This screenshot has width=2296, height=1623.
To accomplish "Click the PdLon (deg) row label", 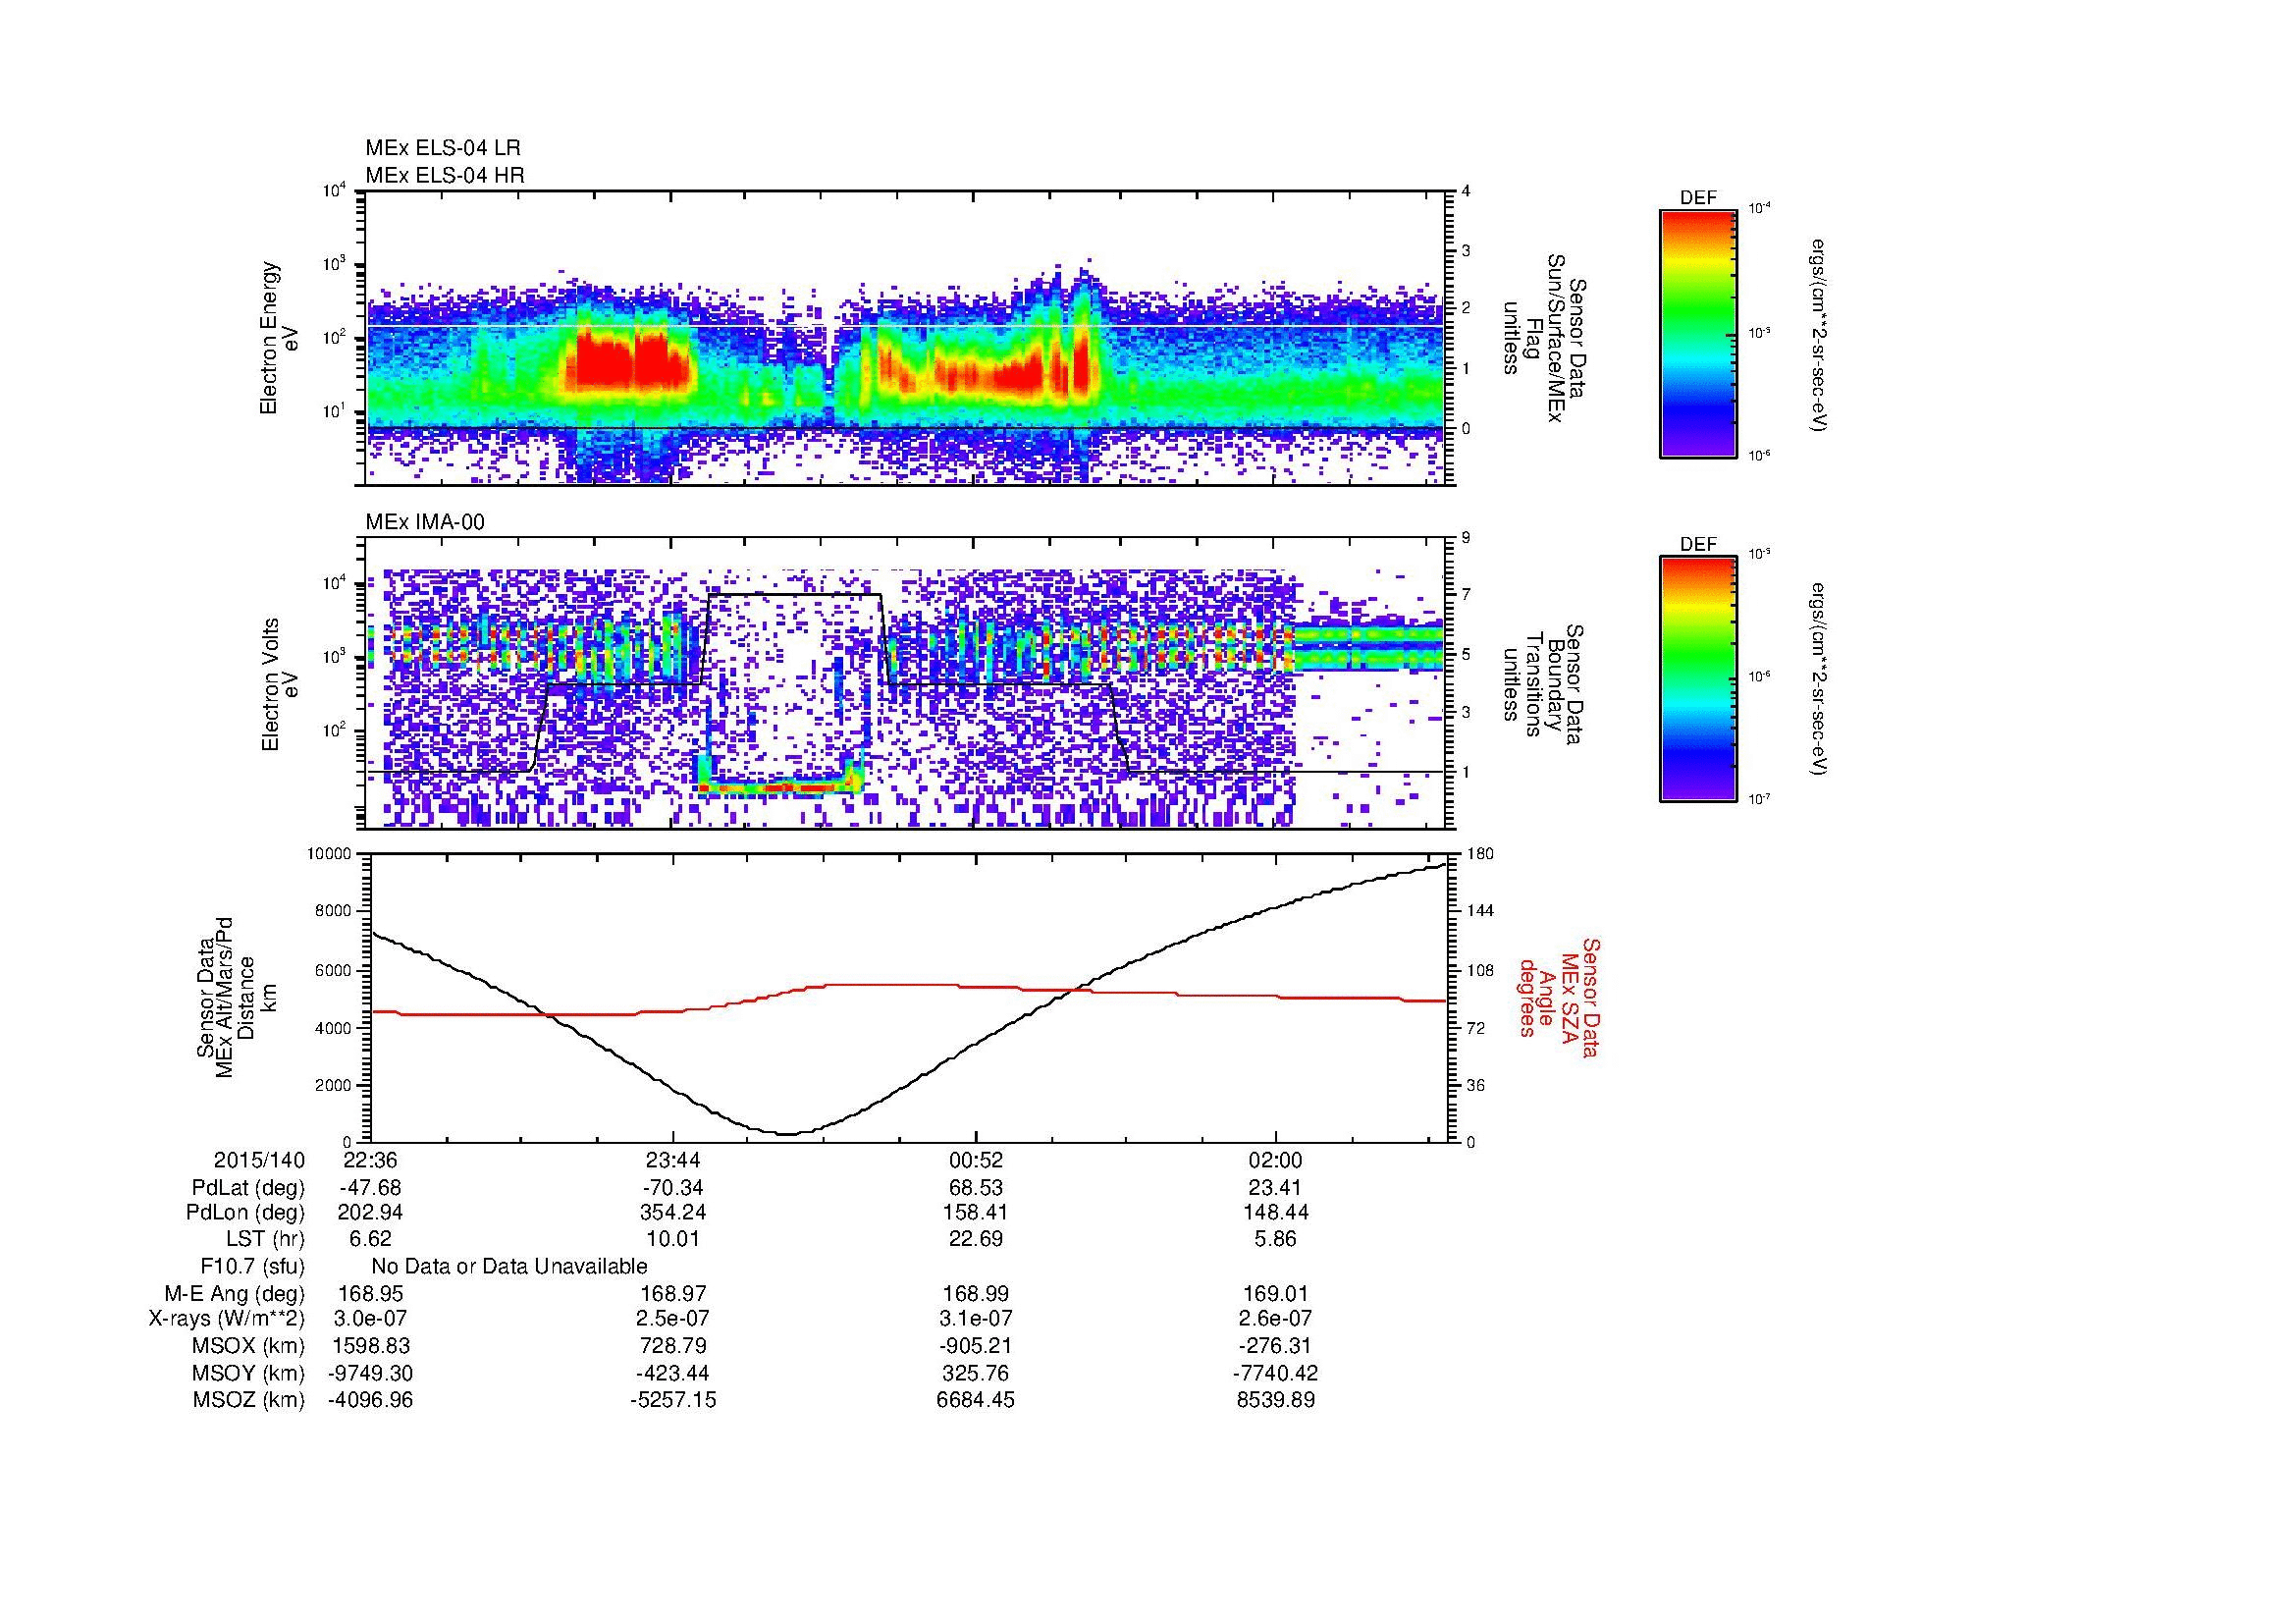I will (x=245, y=1213).
